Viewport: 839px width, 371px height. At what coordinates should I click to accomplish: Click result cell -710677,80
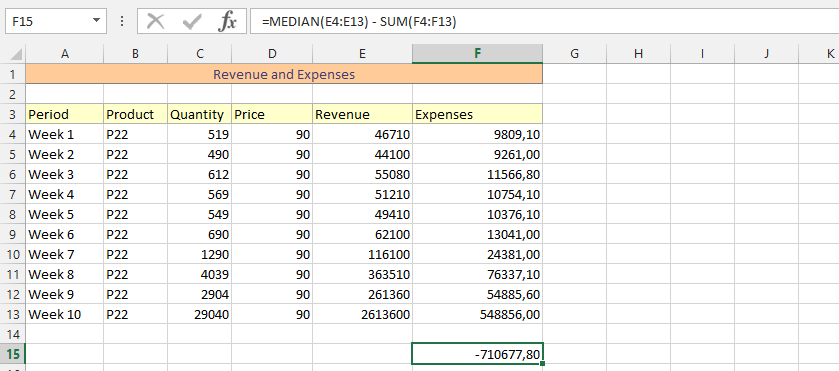point(477,354)
